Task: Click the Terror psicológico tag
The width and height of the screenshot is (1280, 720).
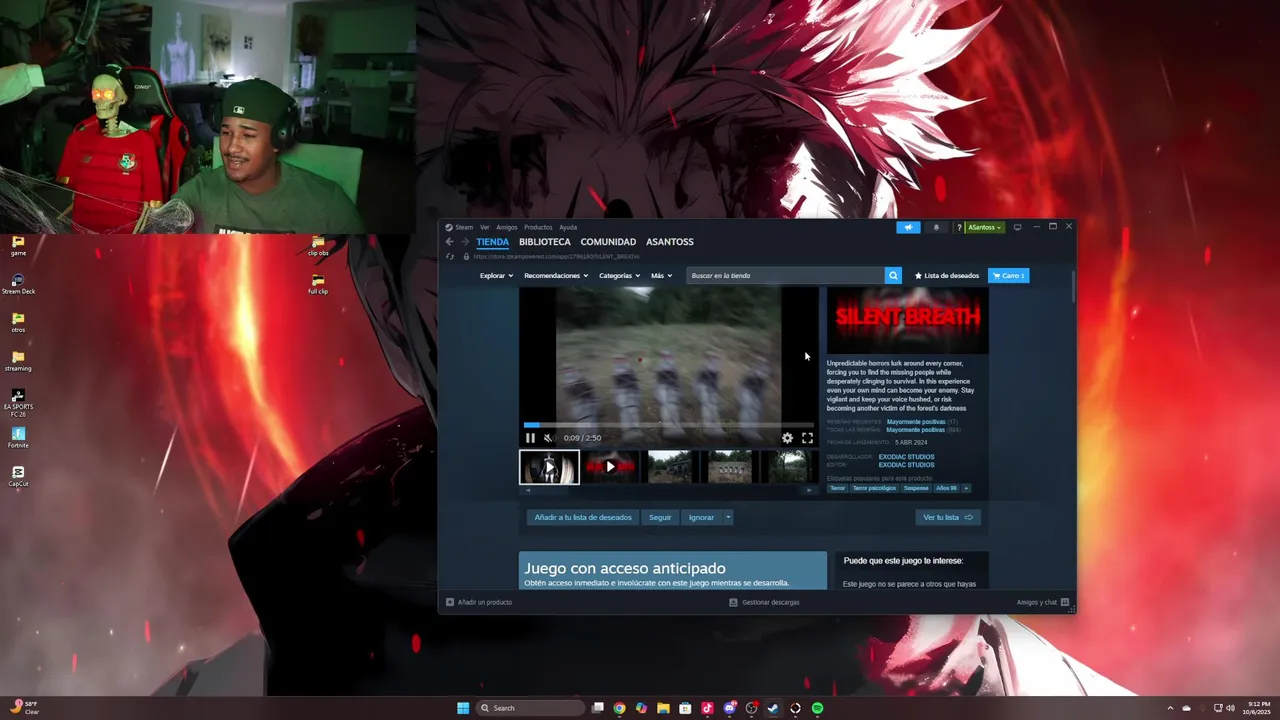Action: [874, 488]
